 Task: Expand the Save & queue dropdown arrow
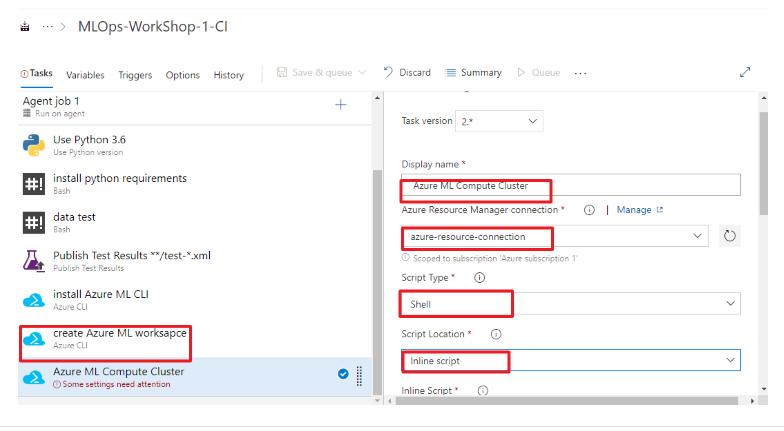[362, 72]
